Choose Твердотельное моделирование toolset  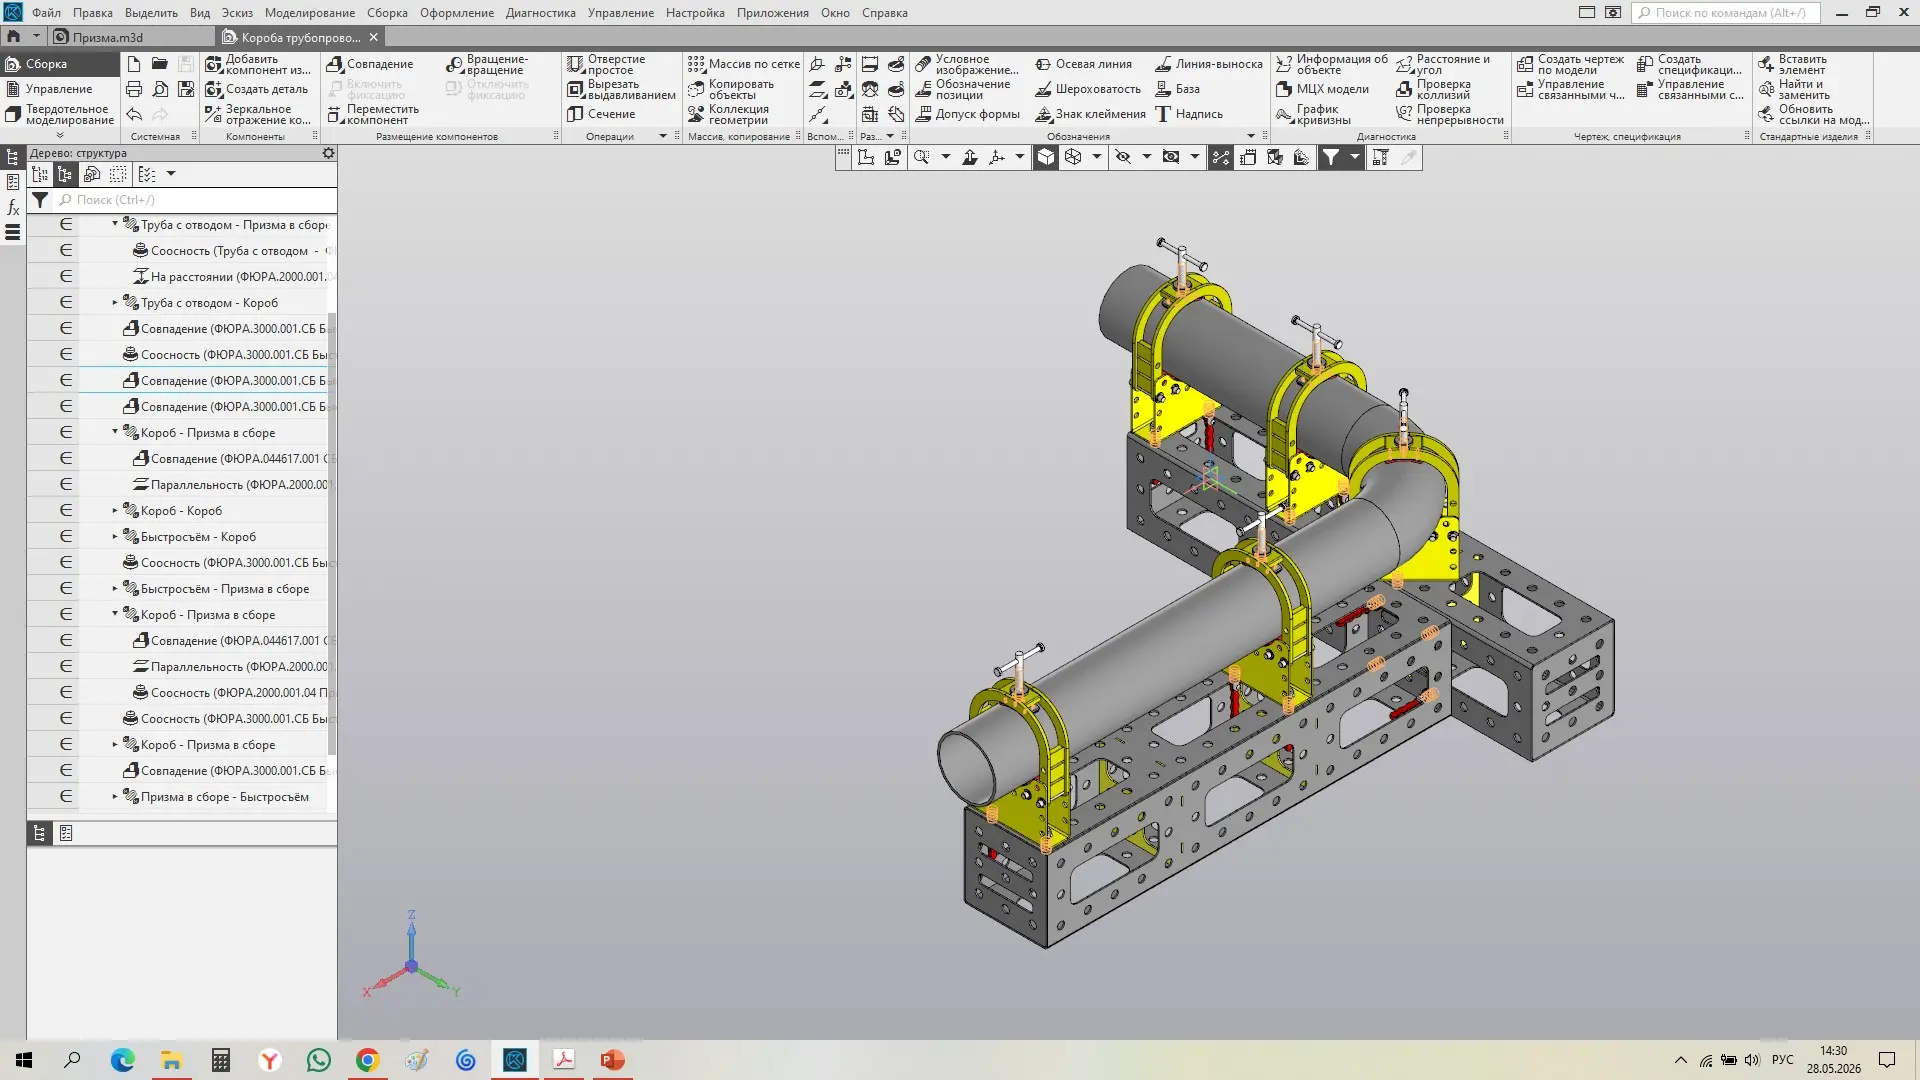click(x=59, y=114)
